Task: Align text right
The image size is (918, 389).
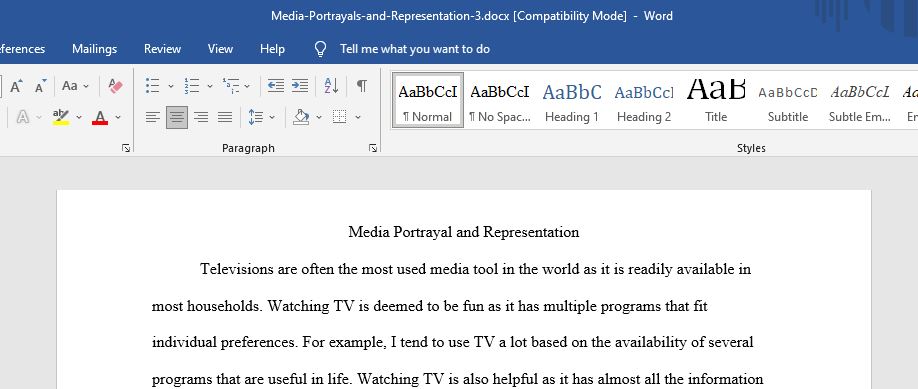Action: pyautogui.click(x=201, y=117)
